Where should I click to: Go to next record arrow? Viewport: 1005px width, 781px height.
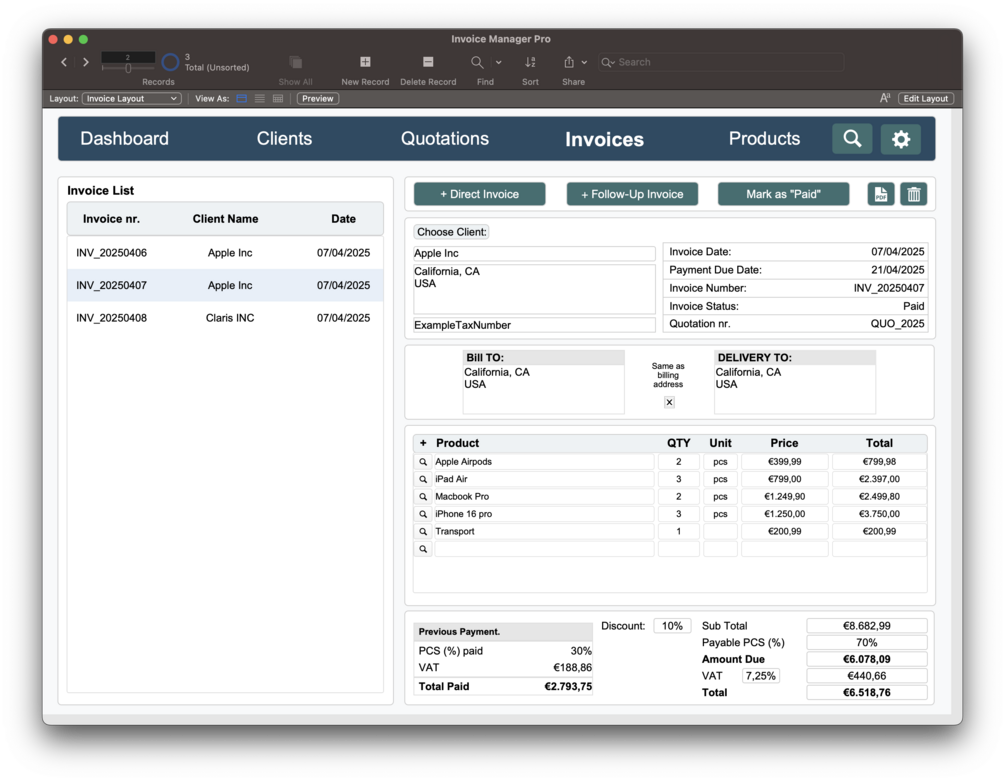86,62
